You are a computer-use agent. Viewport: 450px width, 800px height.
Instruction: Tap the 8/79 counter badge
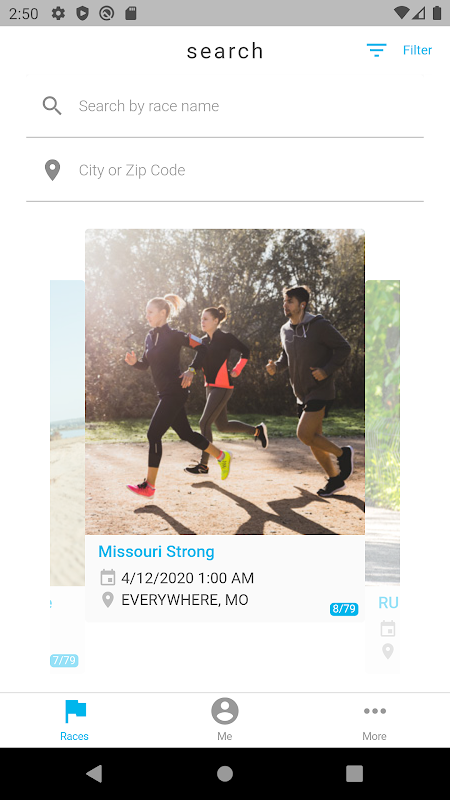(x=344, y=609)
